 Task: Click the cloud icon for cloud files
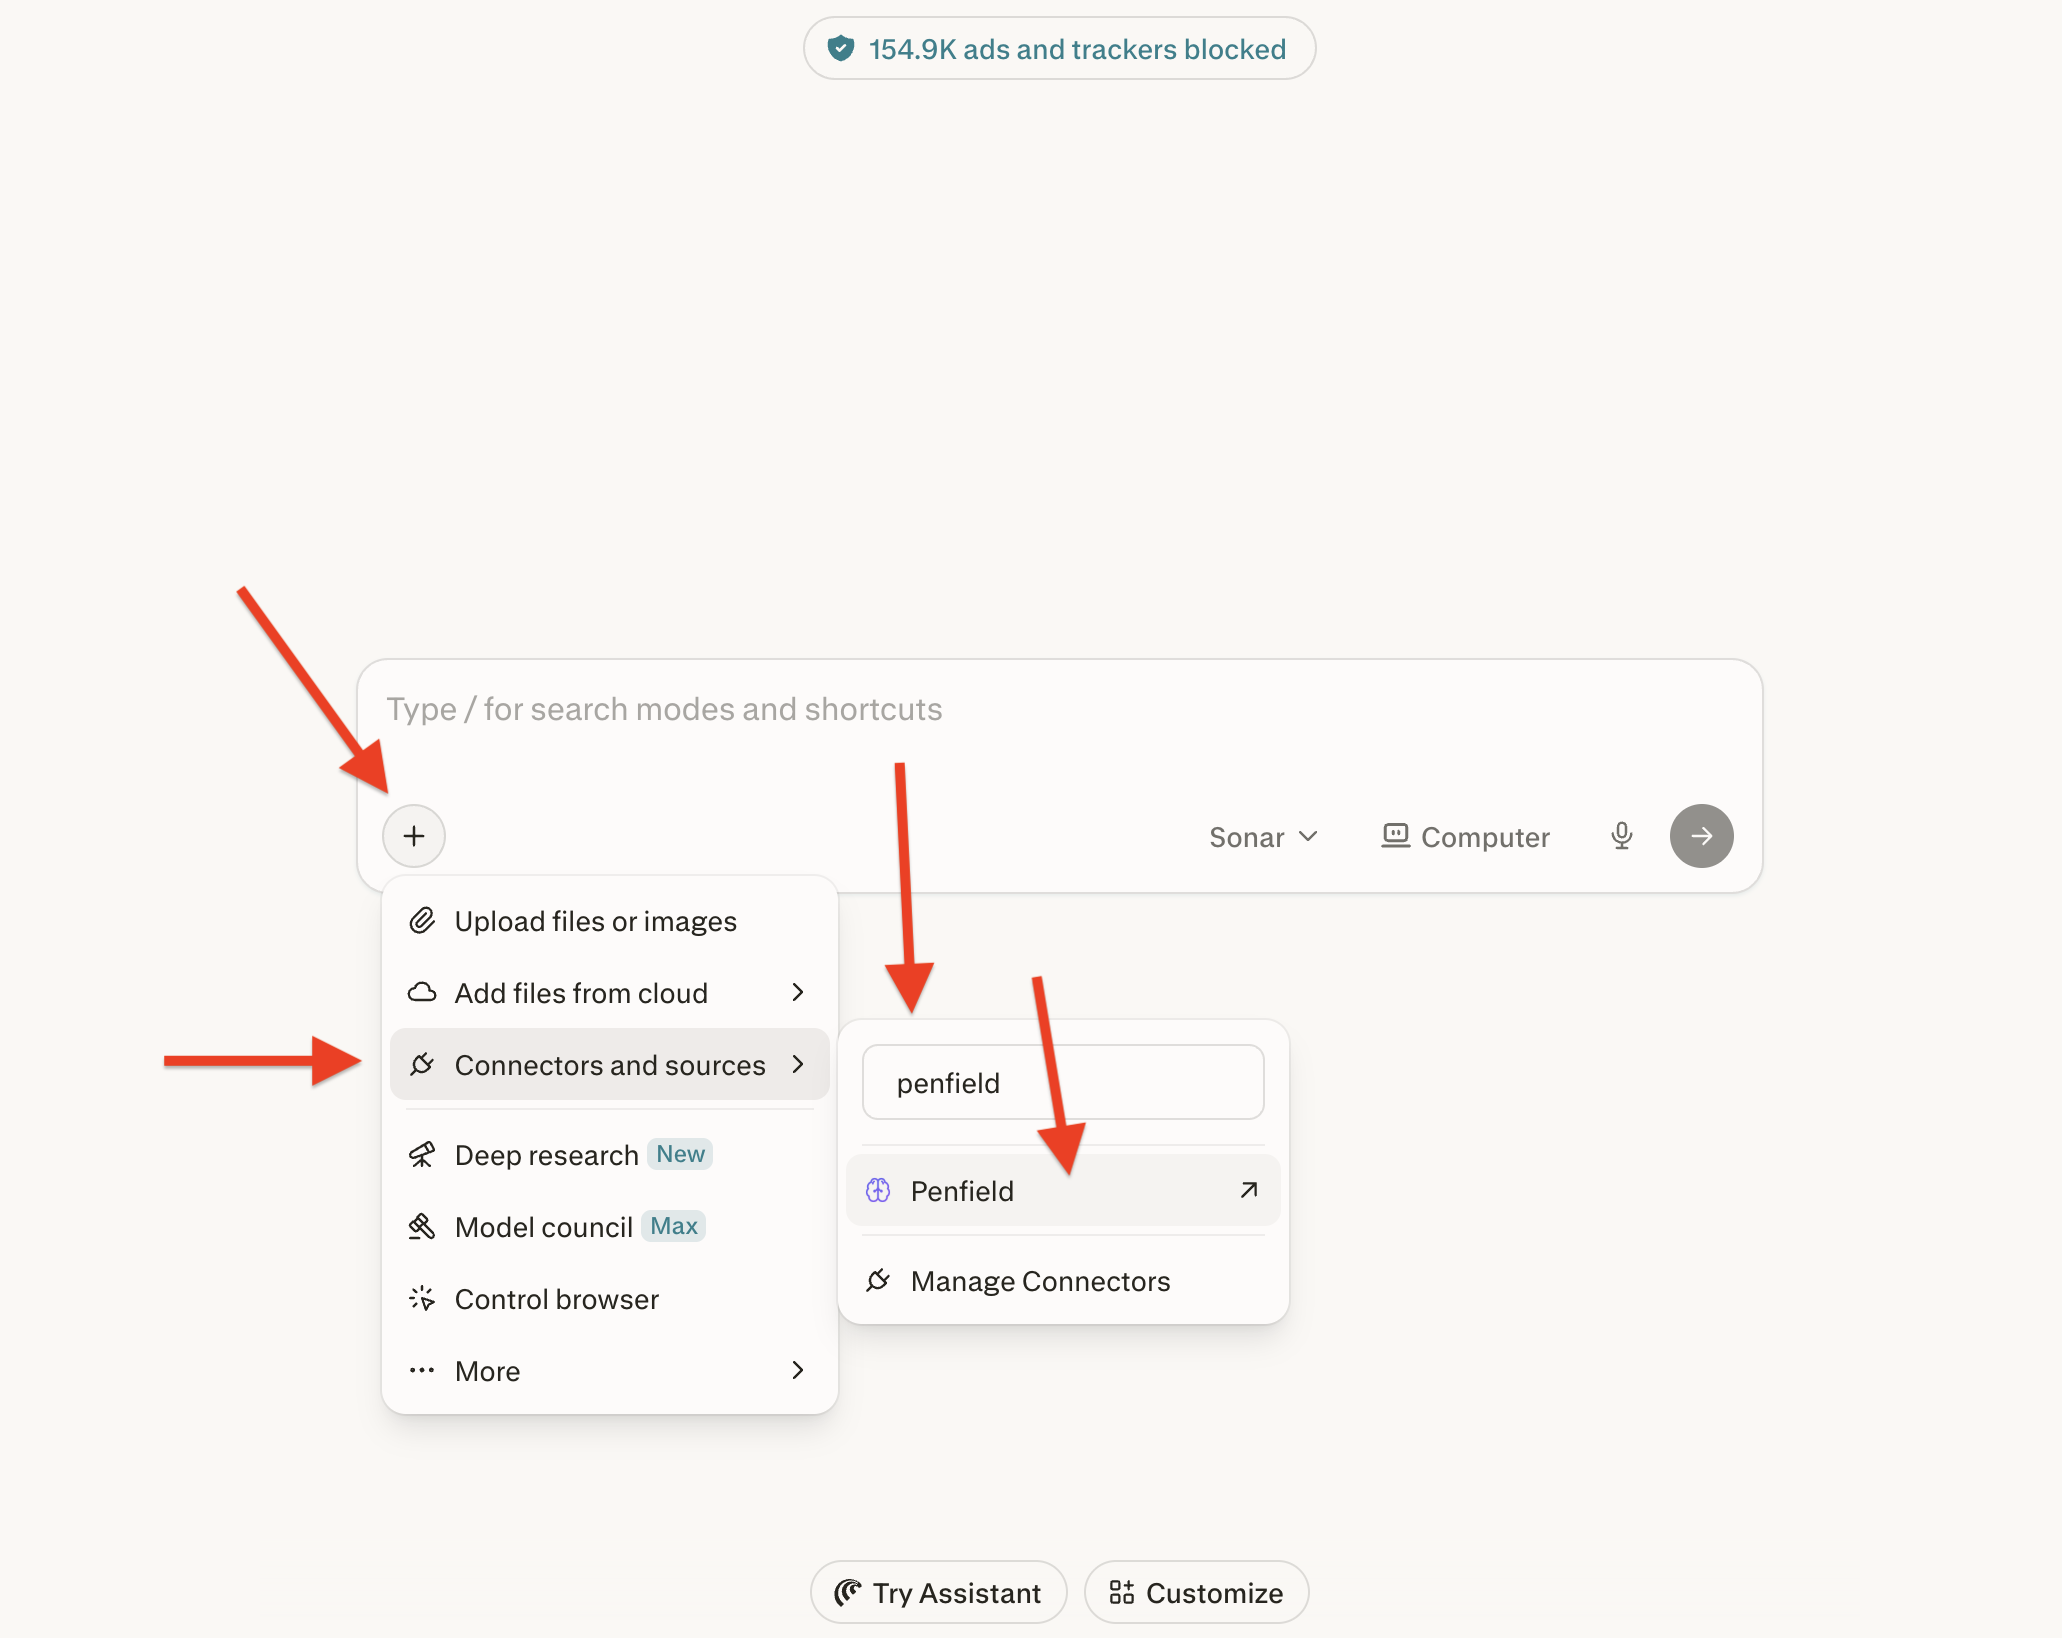[x=422, y=992]
